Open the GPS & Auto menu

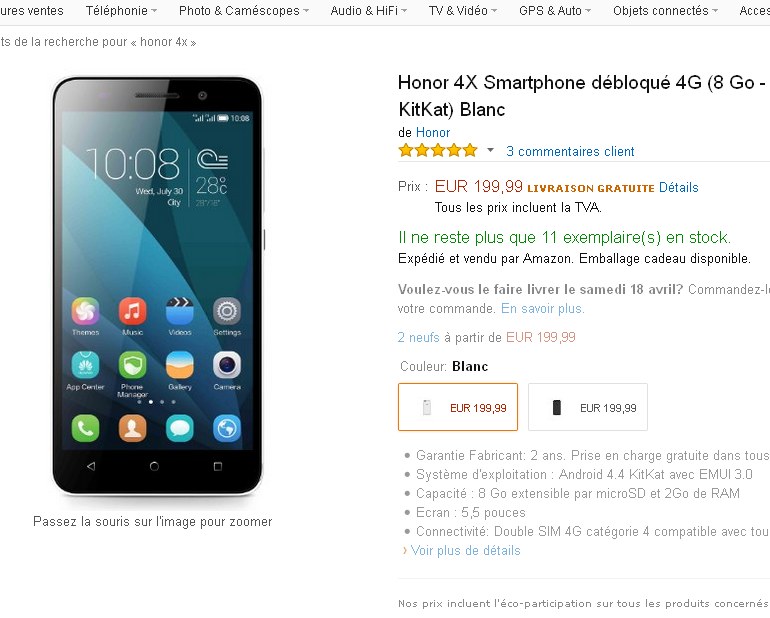point(555,10)
